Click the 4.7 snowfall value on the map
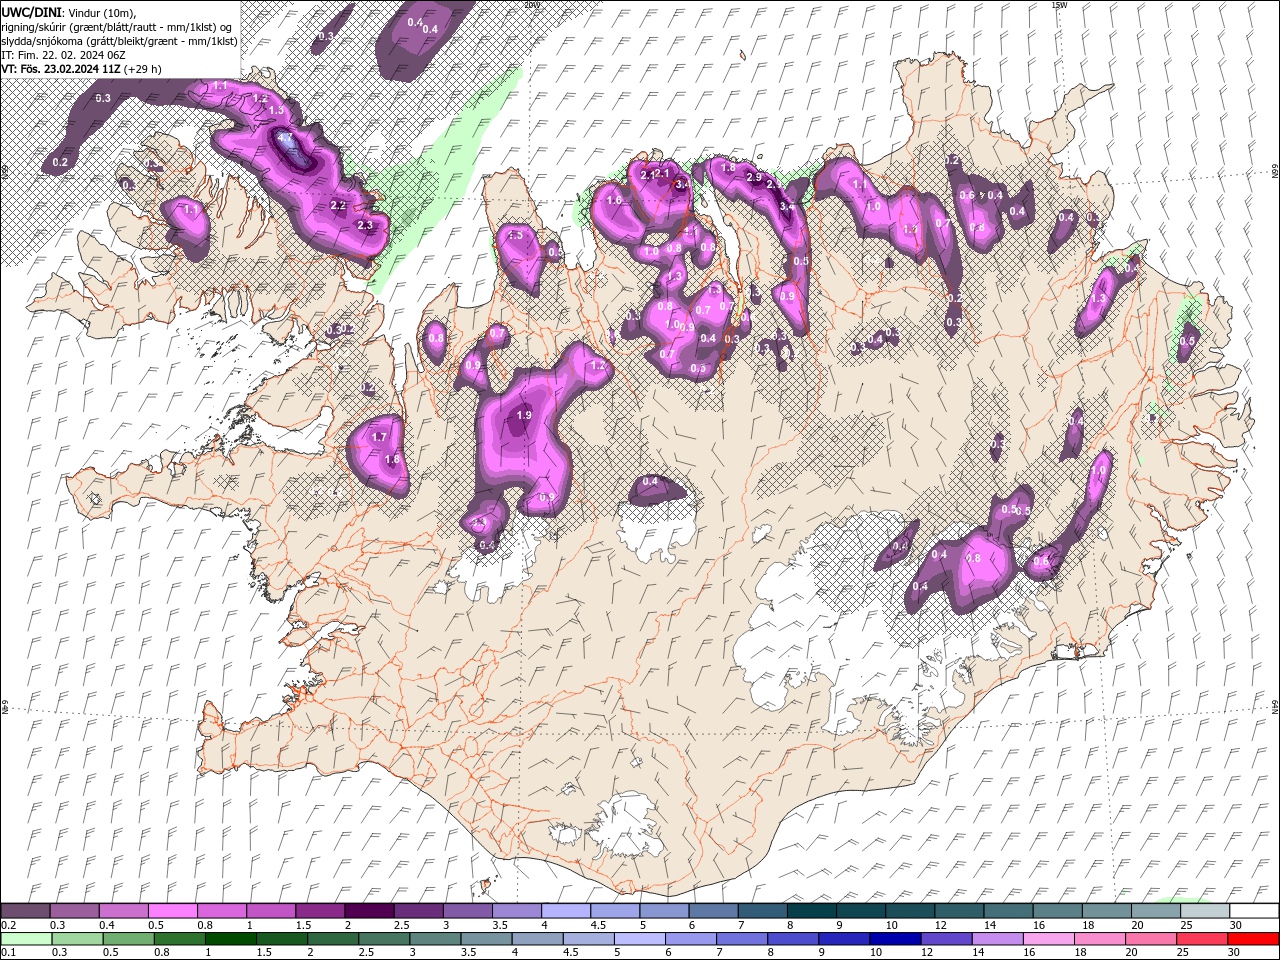 [x=285, y=139]
